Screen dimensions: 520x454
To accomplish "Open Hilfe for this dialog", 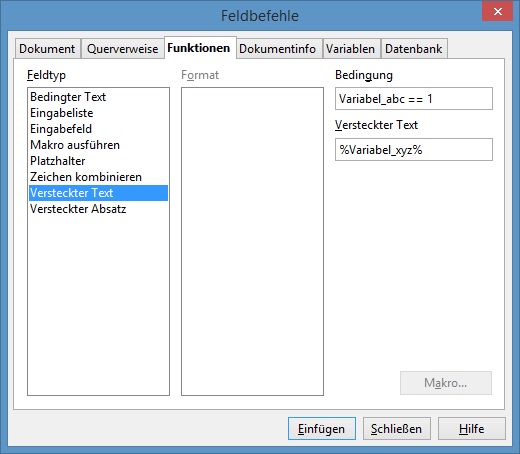I will click(472, 429).
